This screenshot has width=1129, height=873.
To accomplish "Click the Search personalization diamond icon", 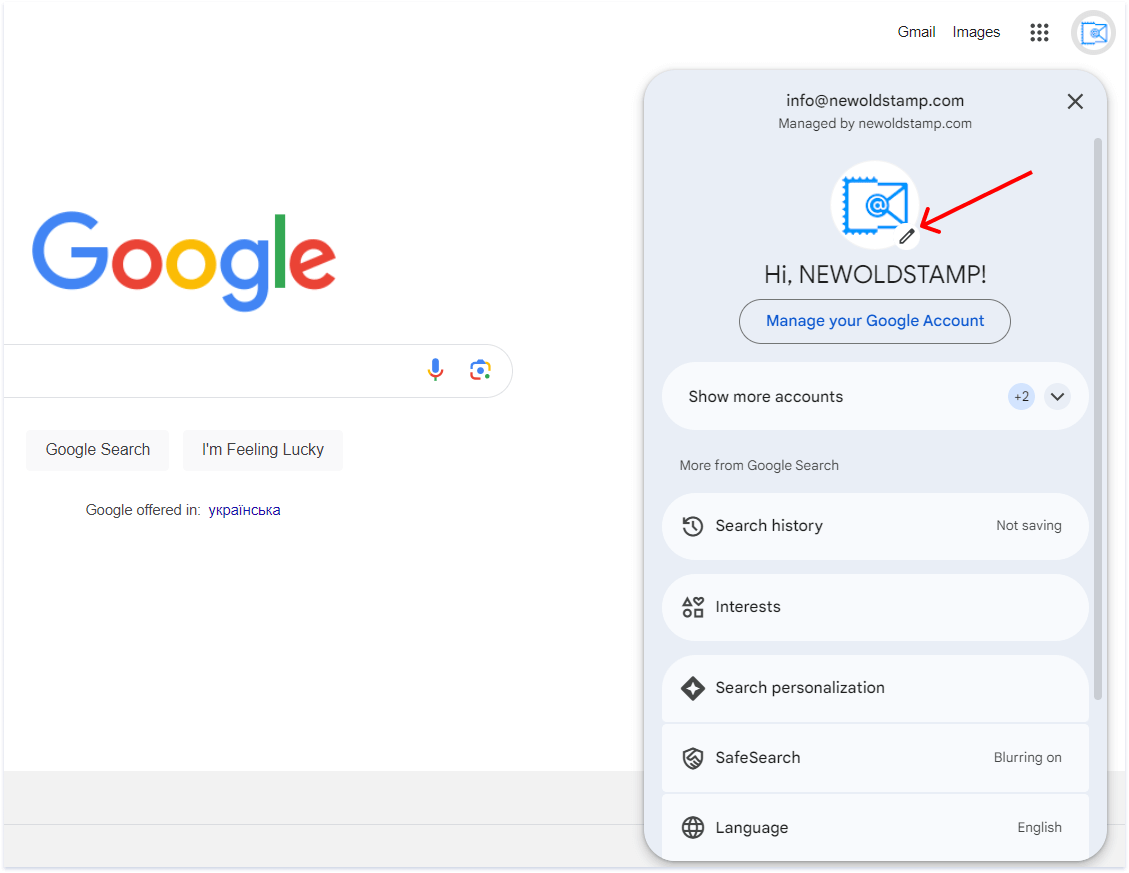I will click(x=693, y=689).
